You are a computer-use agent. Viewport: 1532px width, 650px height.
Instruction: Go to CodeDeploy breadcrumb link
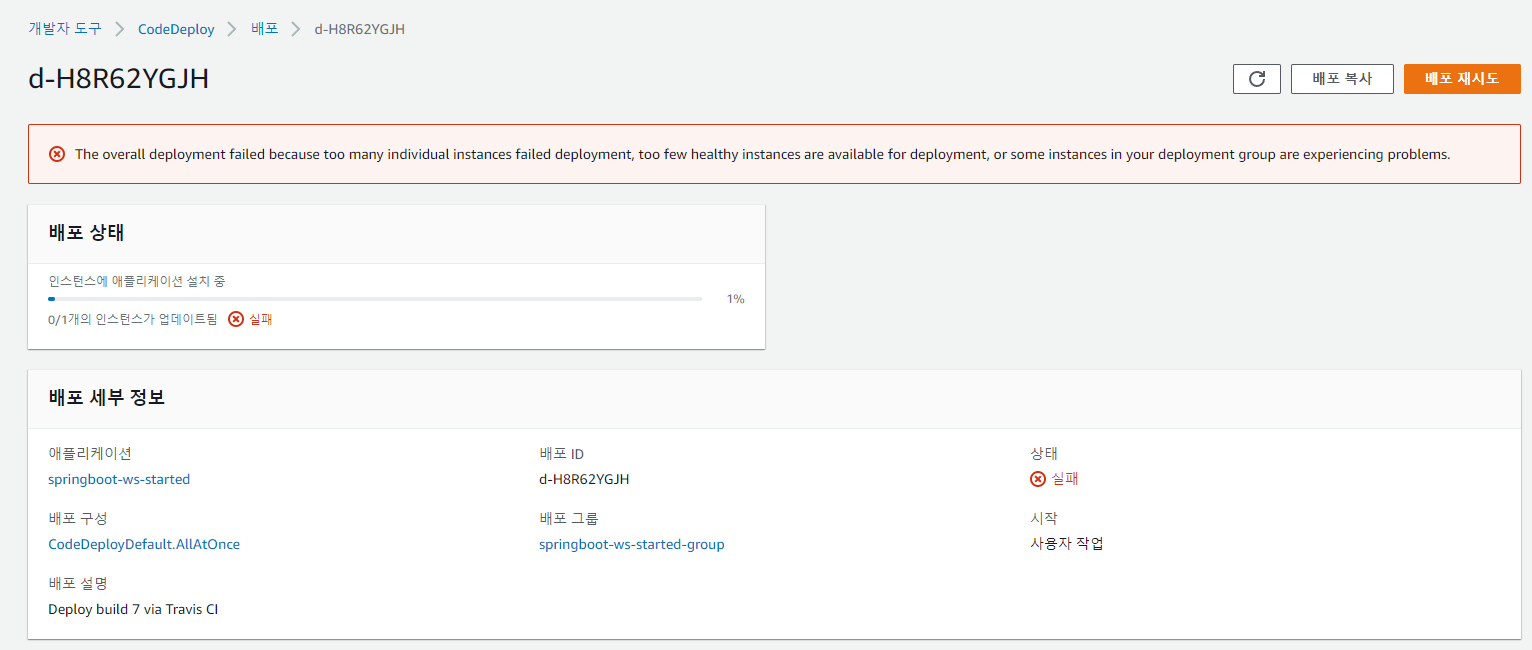point(176,29)
